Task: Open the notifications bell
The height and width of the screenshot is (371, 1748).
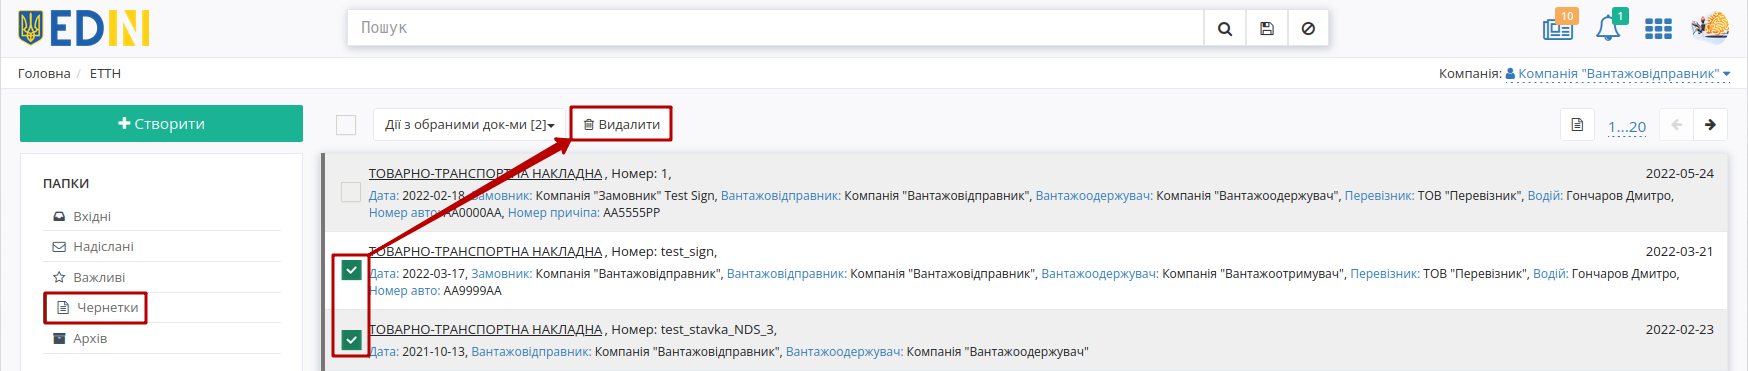Action: point(1609,27)
